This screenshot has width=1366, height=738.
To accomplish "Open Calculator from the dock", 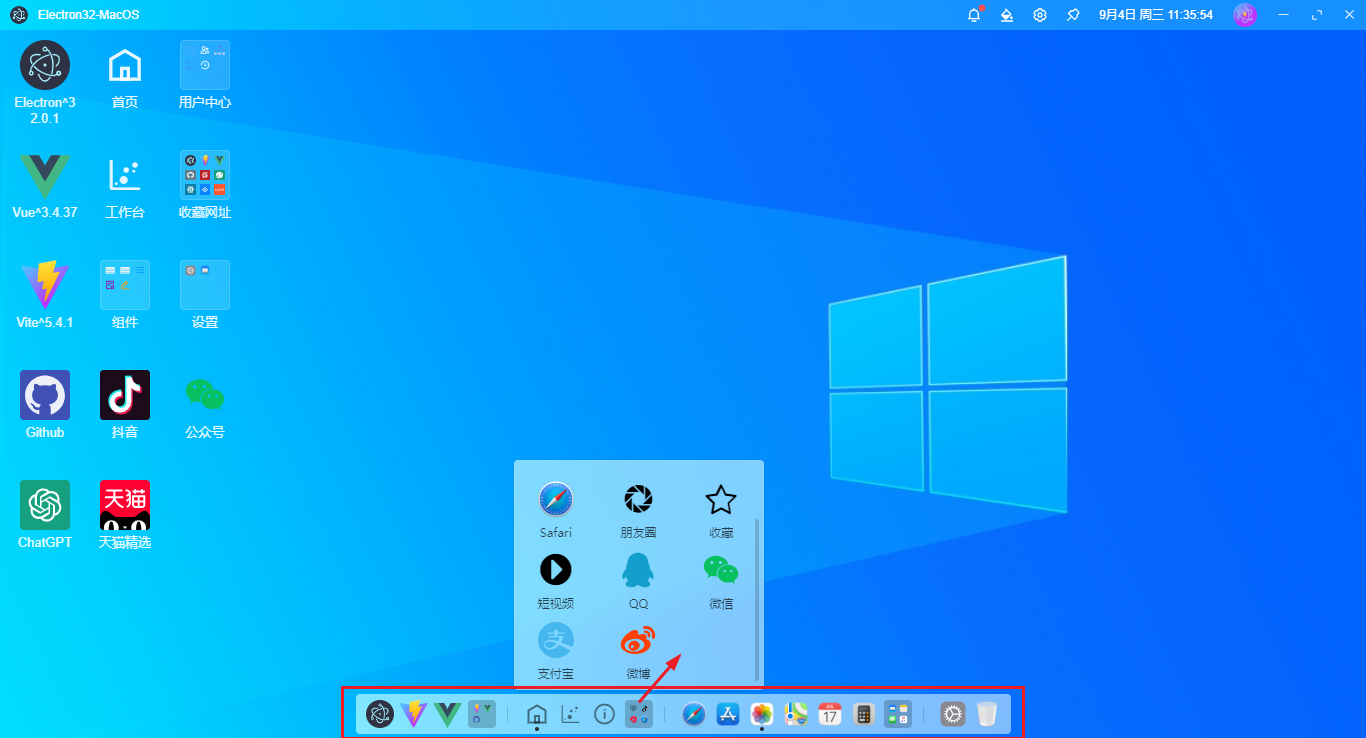I will [x=864, y=714].
